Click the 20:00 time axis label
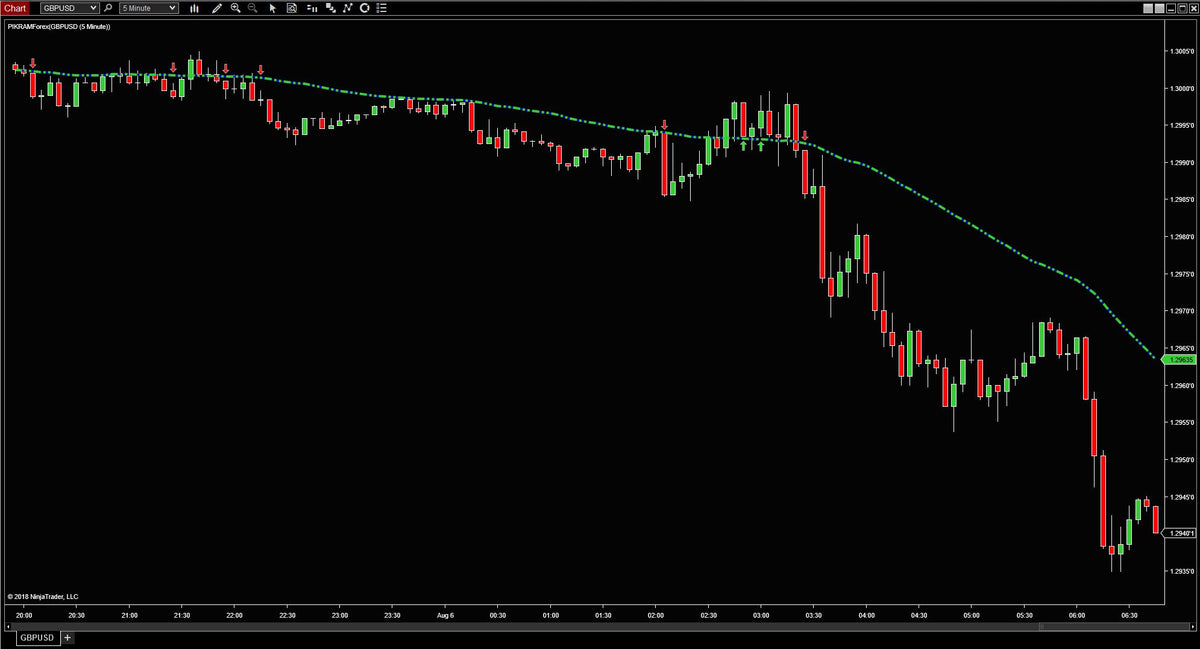The width and height of the screenshot is (1200, 649). [23, 615]
